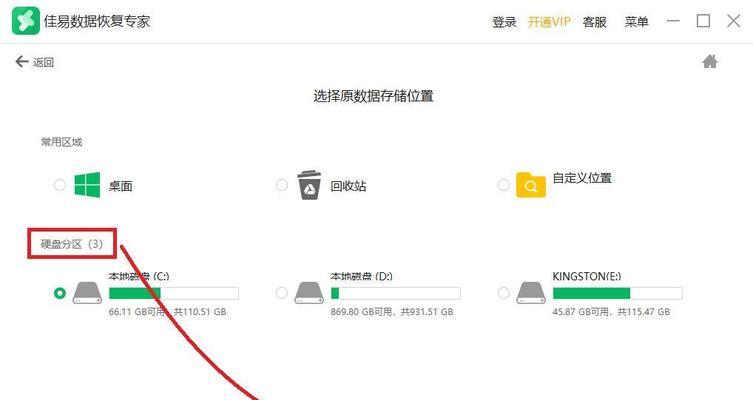The height and width of the screenshot is (400, 753).
Task: Open the 菜单 menu
Action: coord(636,22)
